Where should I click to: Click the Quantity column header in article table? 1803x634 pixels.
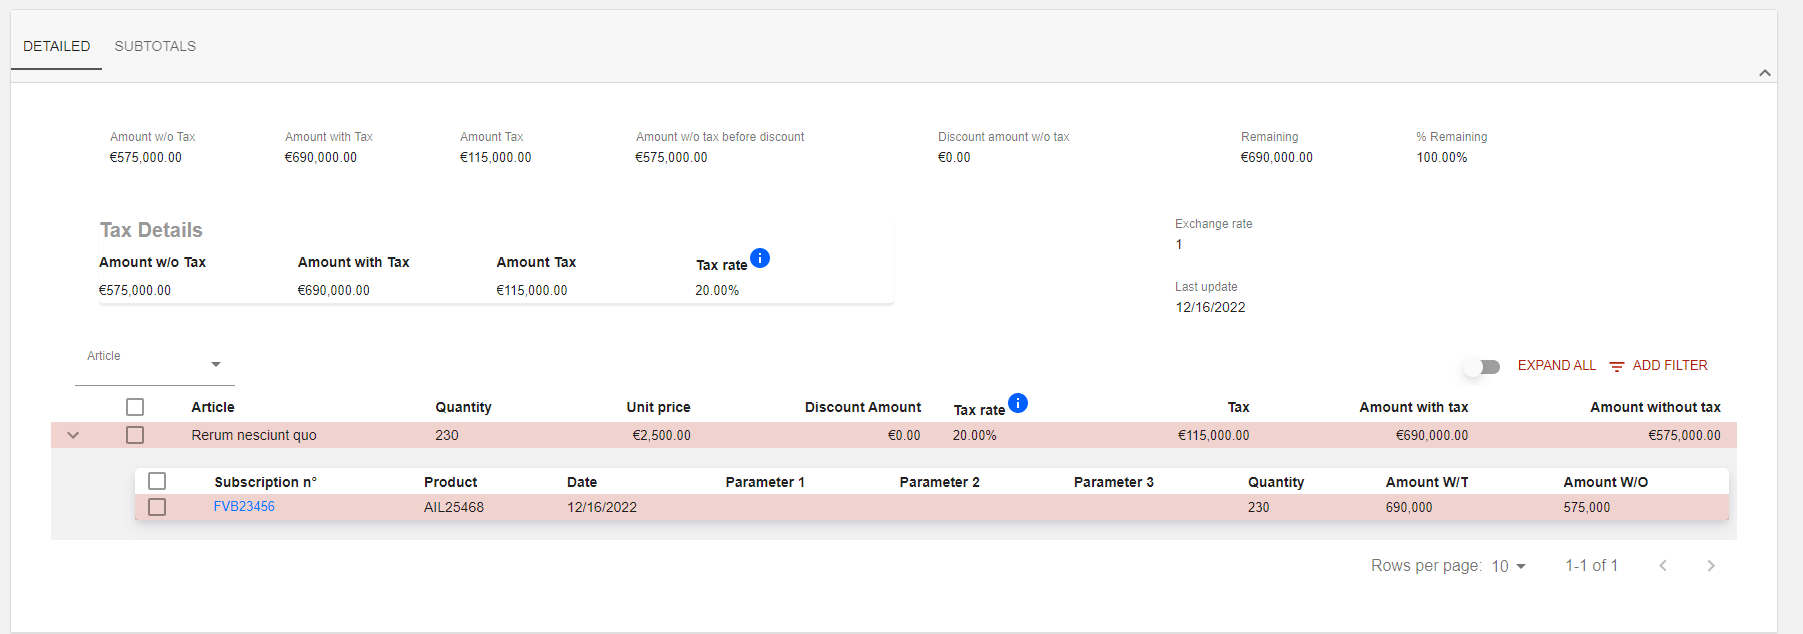[x=463, y=407]
